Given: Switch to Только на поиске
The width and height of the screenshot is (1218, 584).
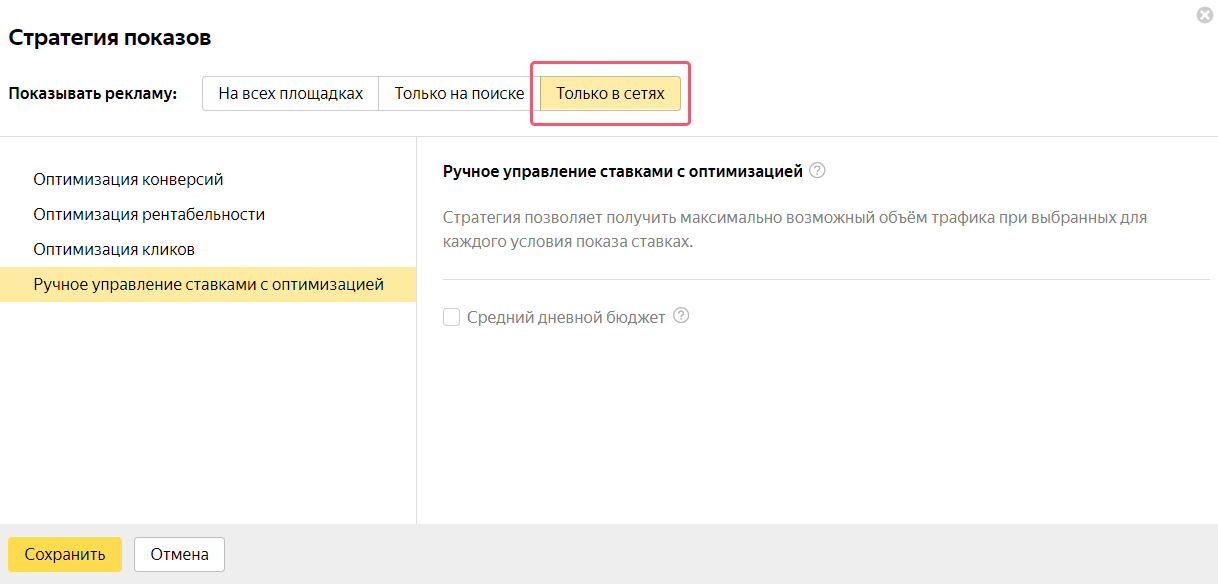Looking at the screenshot, I should click(x=459, y=94).
